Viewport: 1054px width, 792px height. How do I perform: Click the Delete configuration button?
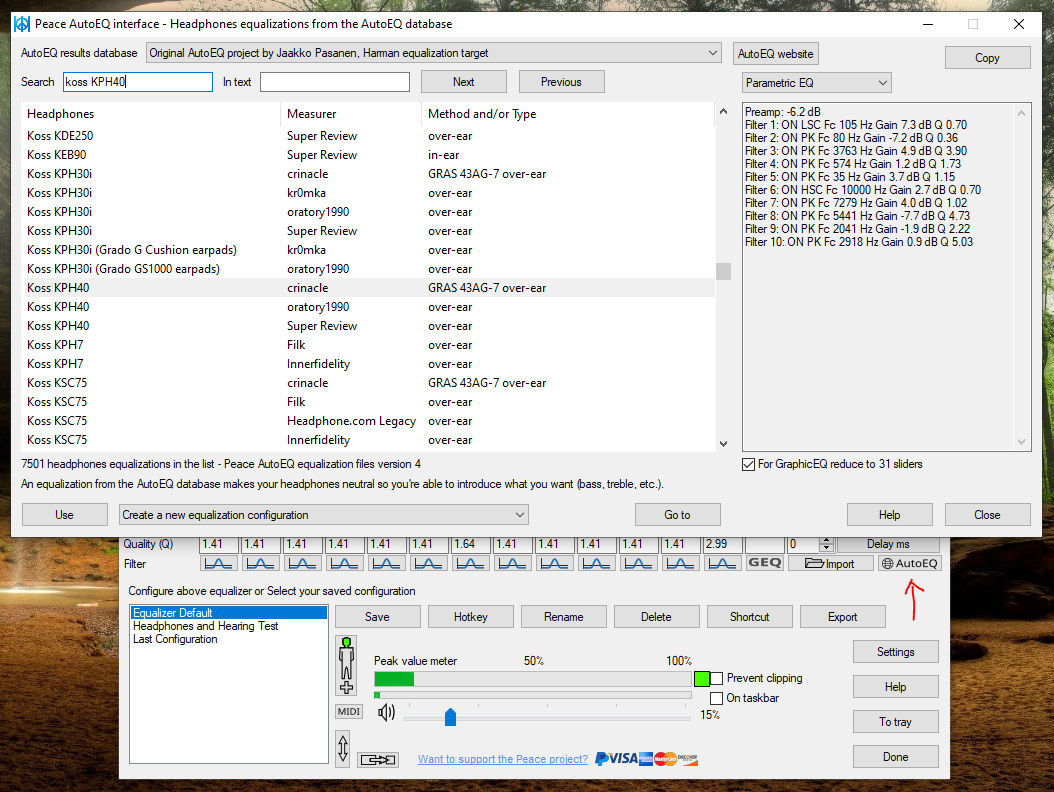(656, 617)
